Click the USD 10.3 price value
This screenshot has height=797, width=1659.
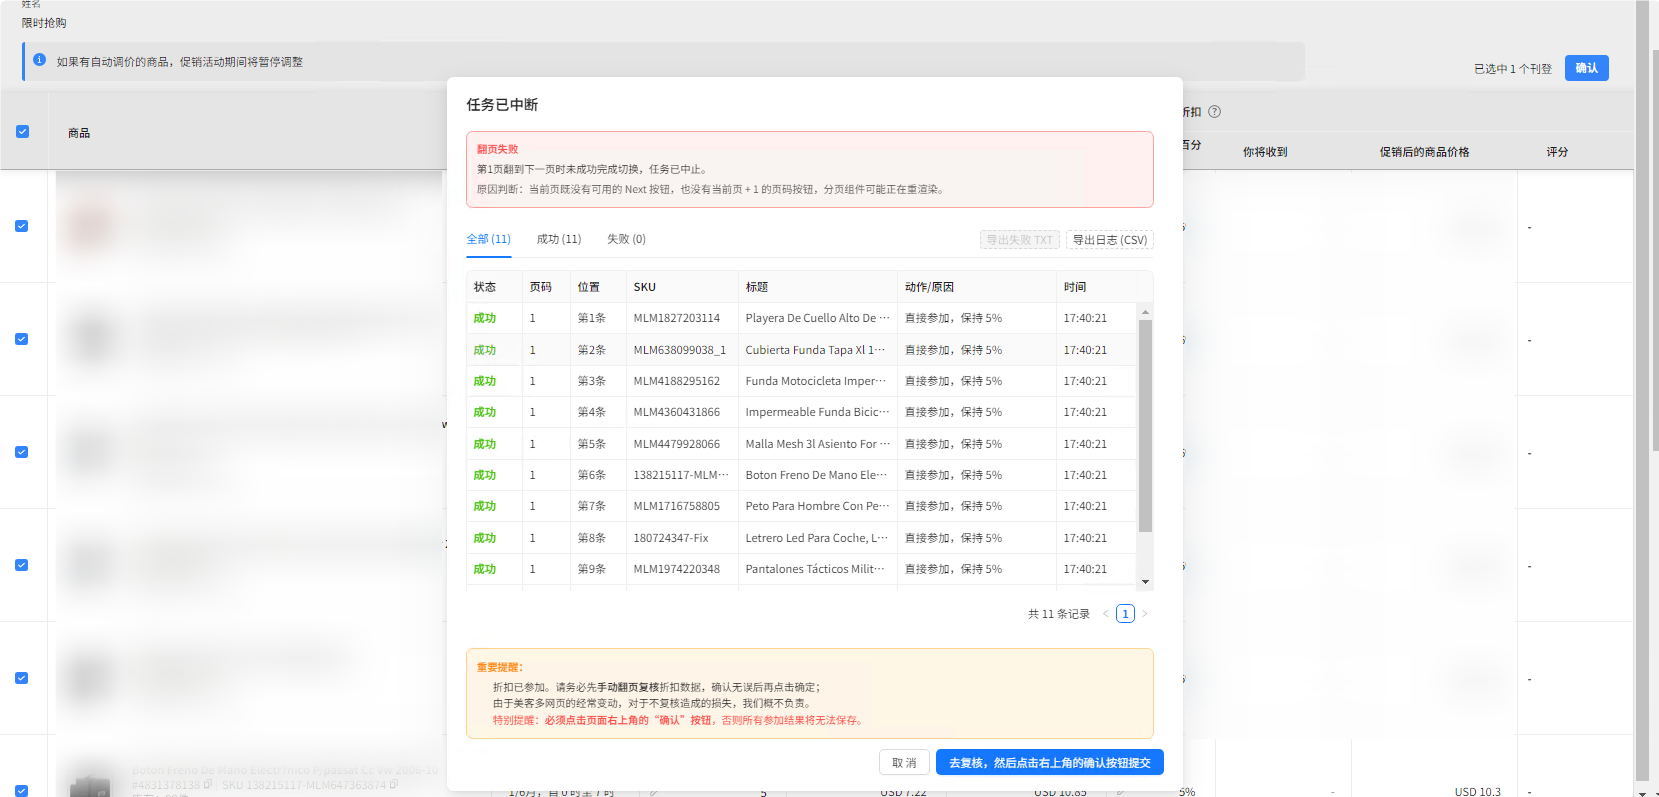click(1478, 791)
